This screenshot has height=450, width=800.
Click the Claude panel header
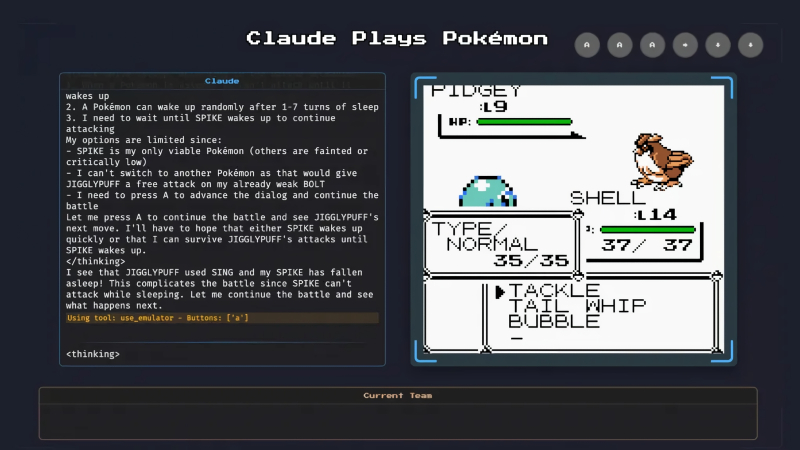[222, 80]
